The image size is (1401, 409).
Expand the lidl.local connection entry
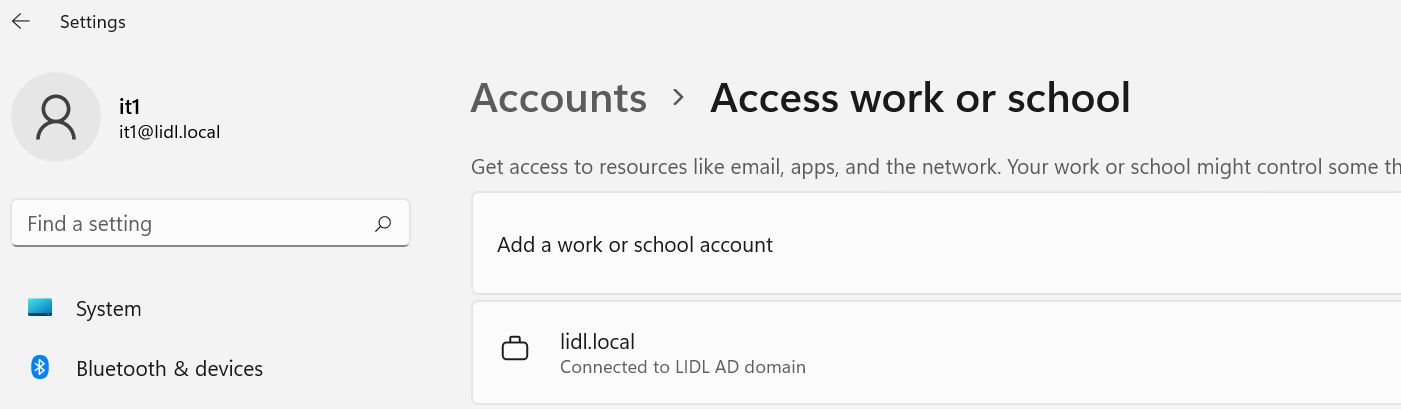pyautogui.click(x=935, y=352)
